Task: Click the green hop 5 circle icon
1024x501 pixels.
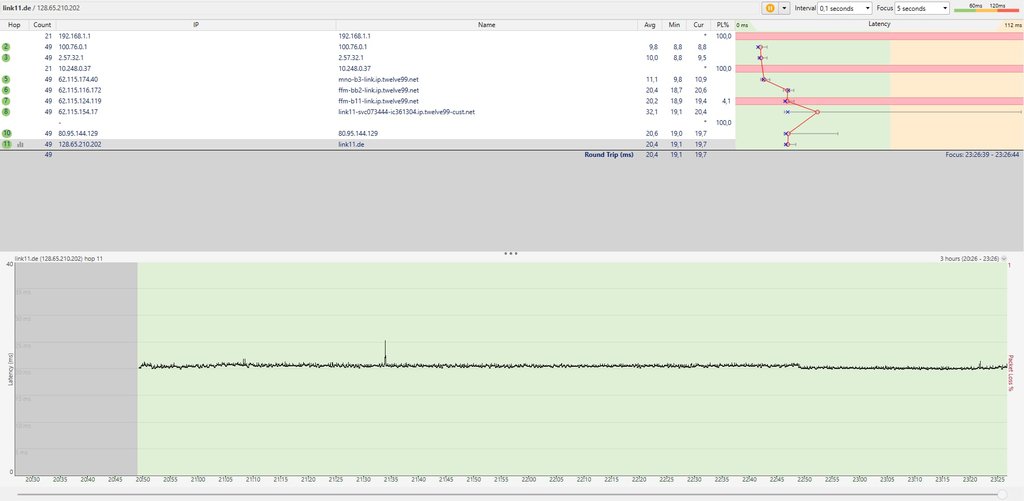Action: click(x=7, y=79)
